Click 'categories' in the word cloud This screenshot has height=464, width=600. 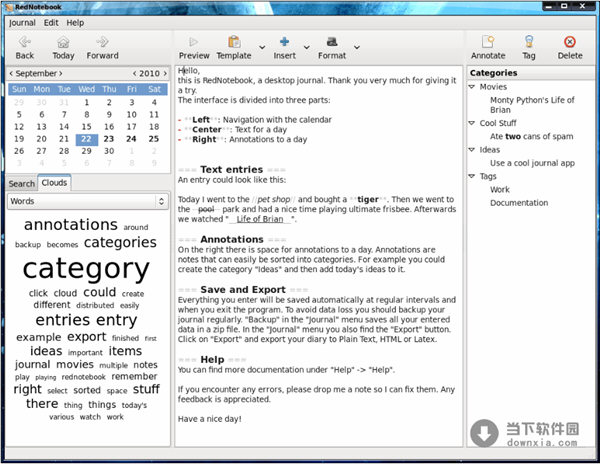coord(120,243)
